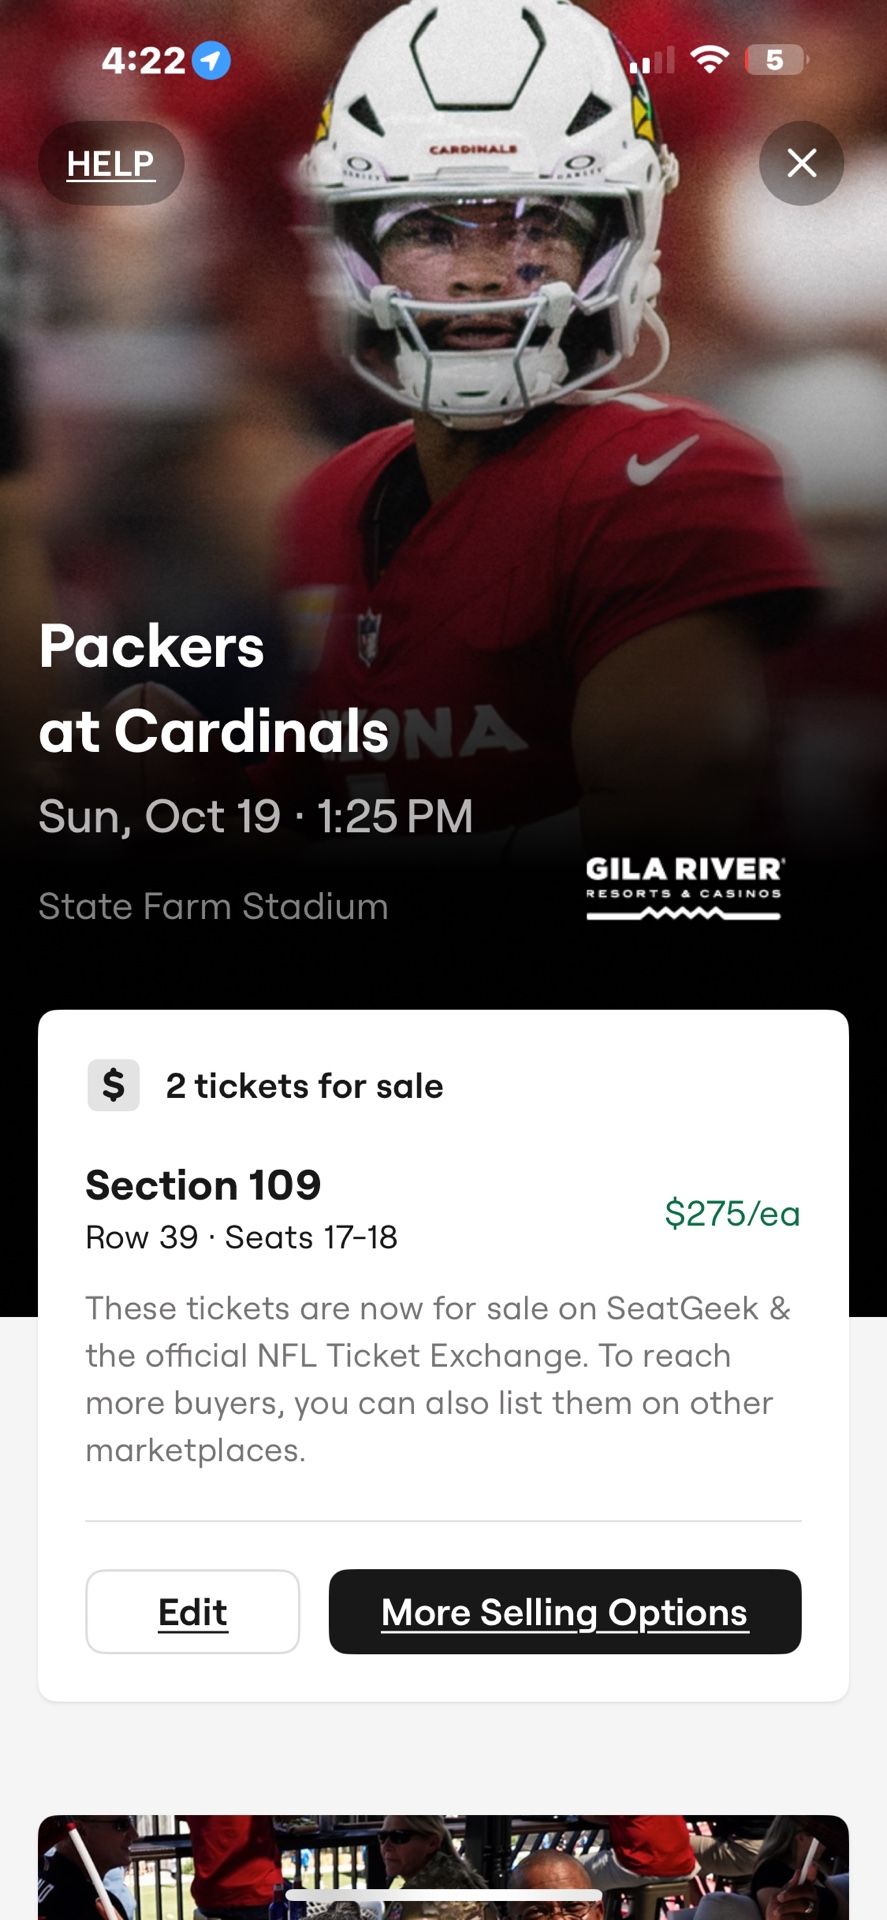
Task: Tap the cellular signal indicator
Action: (x=651, y=60)
